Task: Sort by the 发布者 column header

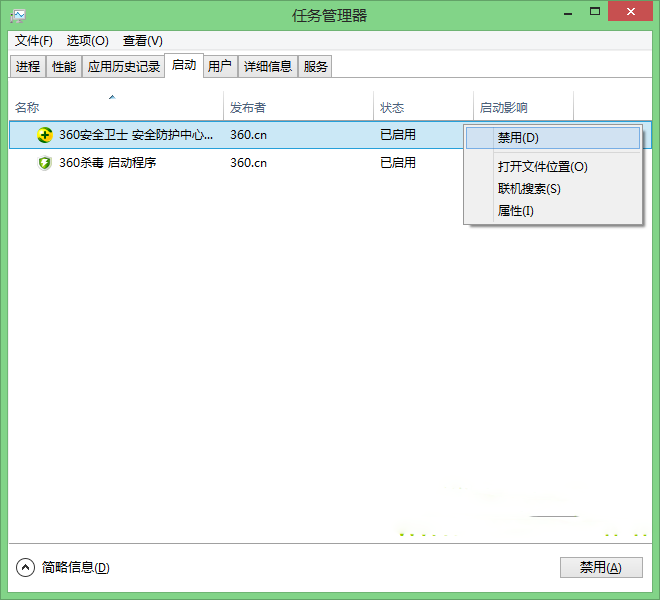Action: click(x=248, y=108)
